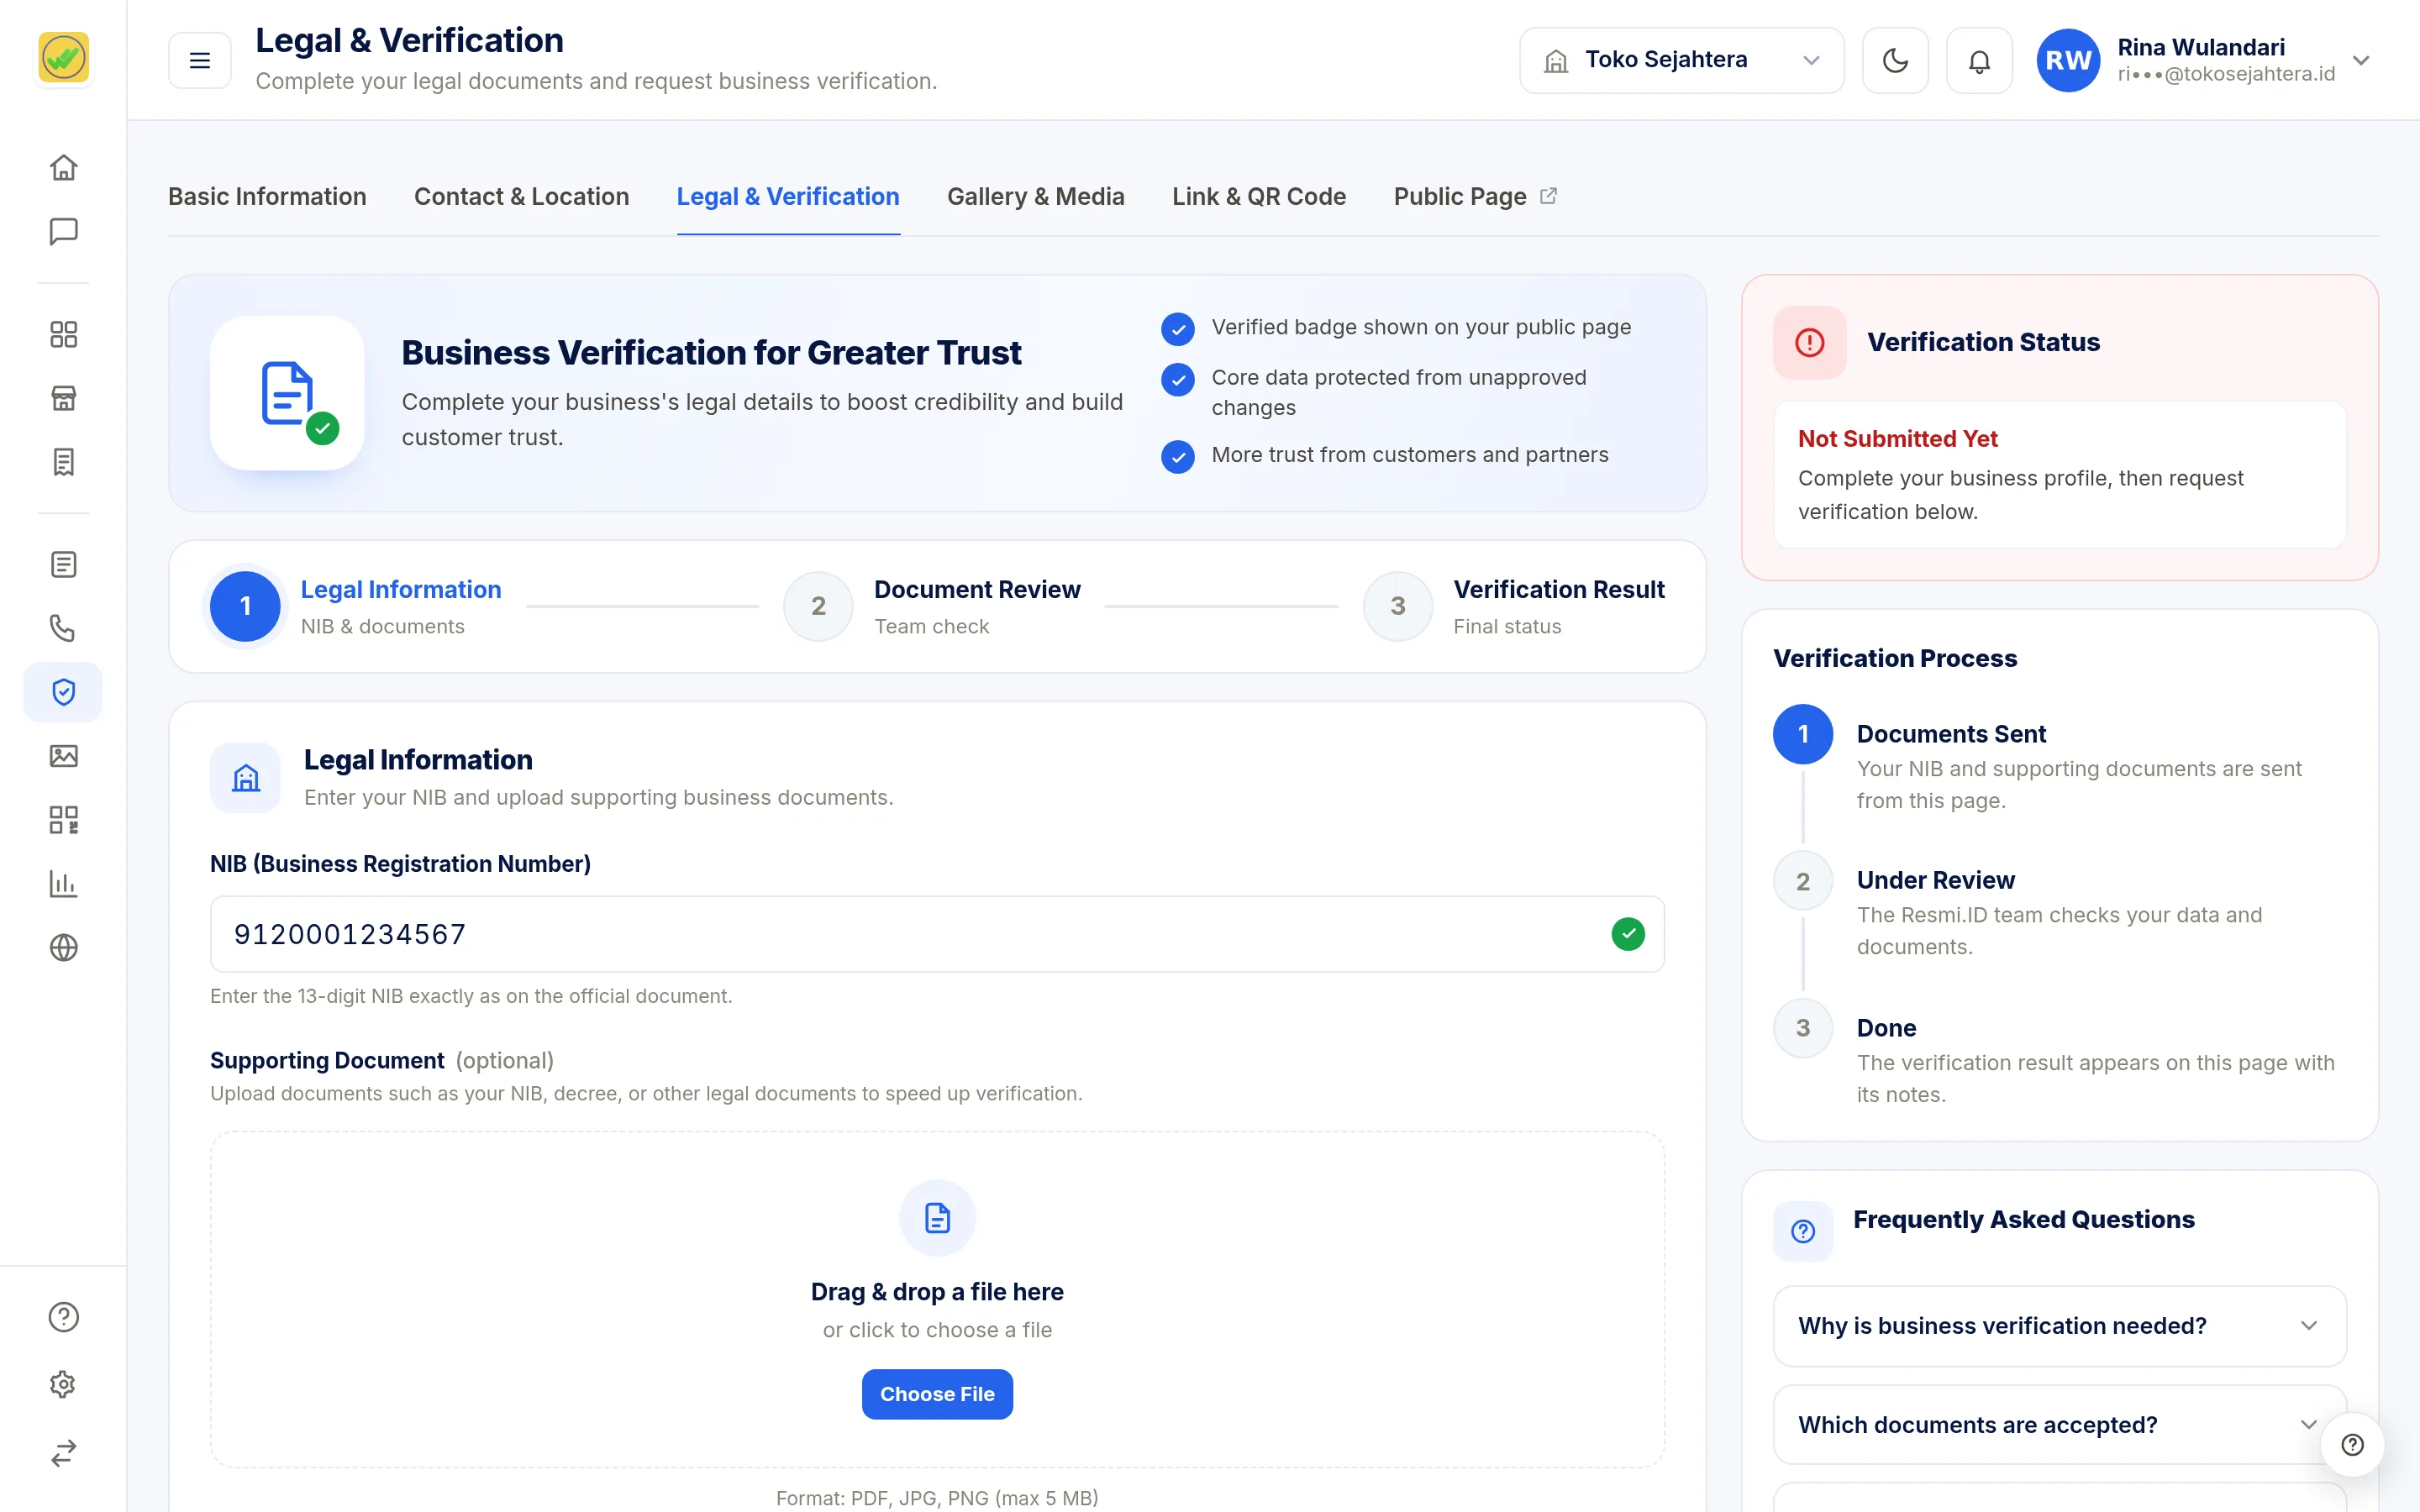2420x1512 pixels.
Task: Click 'Not Submitted Yet' status text
Action: (1897, 439)
